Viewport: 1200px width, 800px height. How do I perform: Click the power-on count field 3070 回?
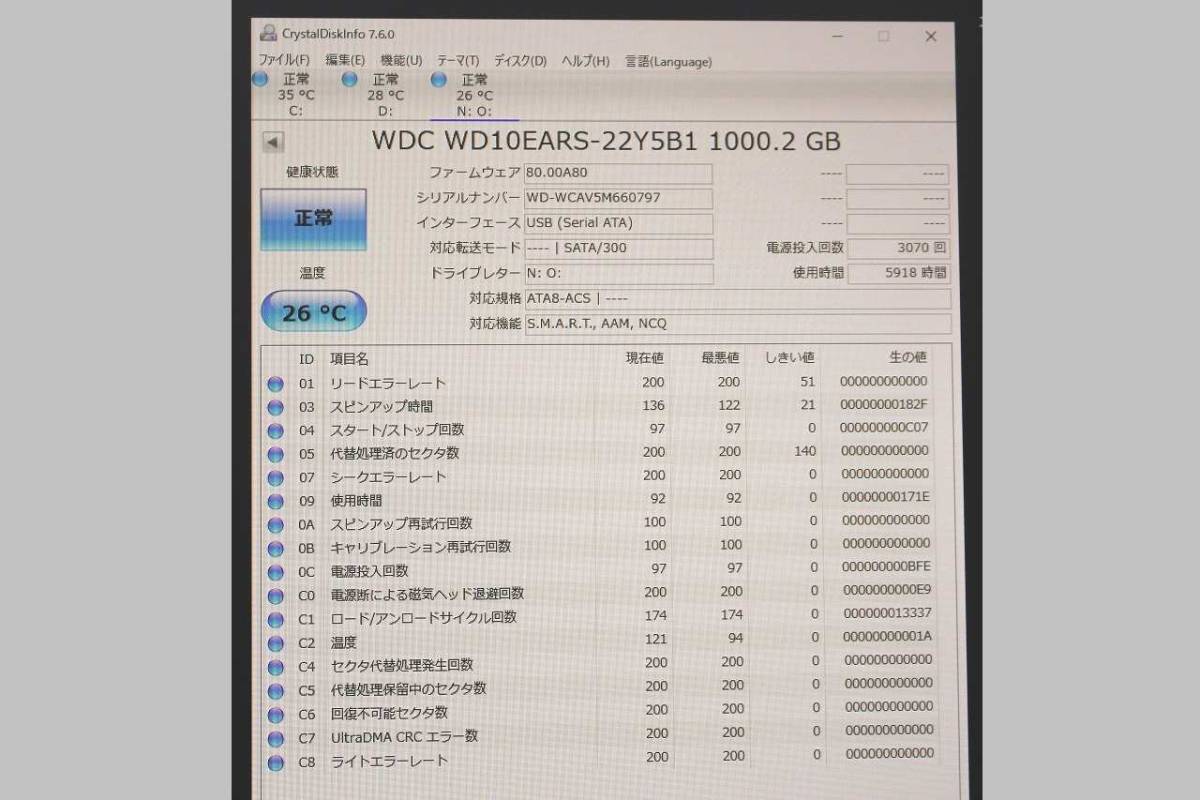[x=898, y=248]
